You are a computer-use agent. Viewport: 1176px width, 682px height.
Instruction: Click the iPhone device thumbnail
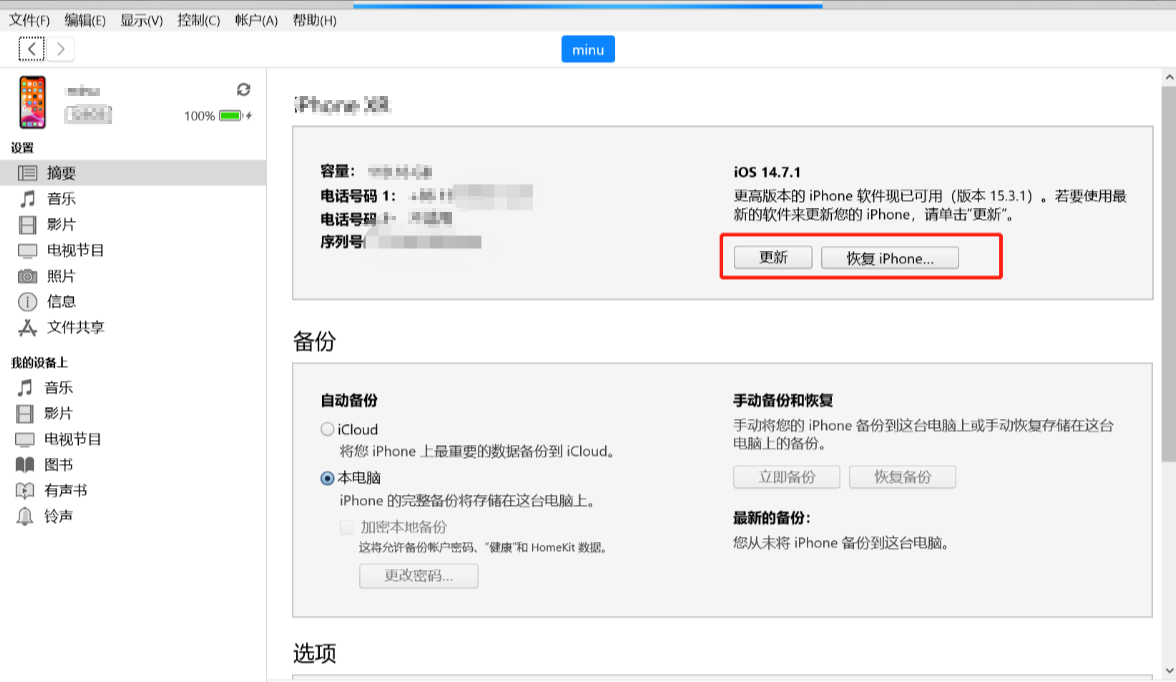32,102
